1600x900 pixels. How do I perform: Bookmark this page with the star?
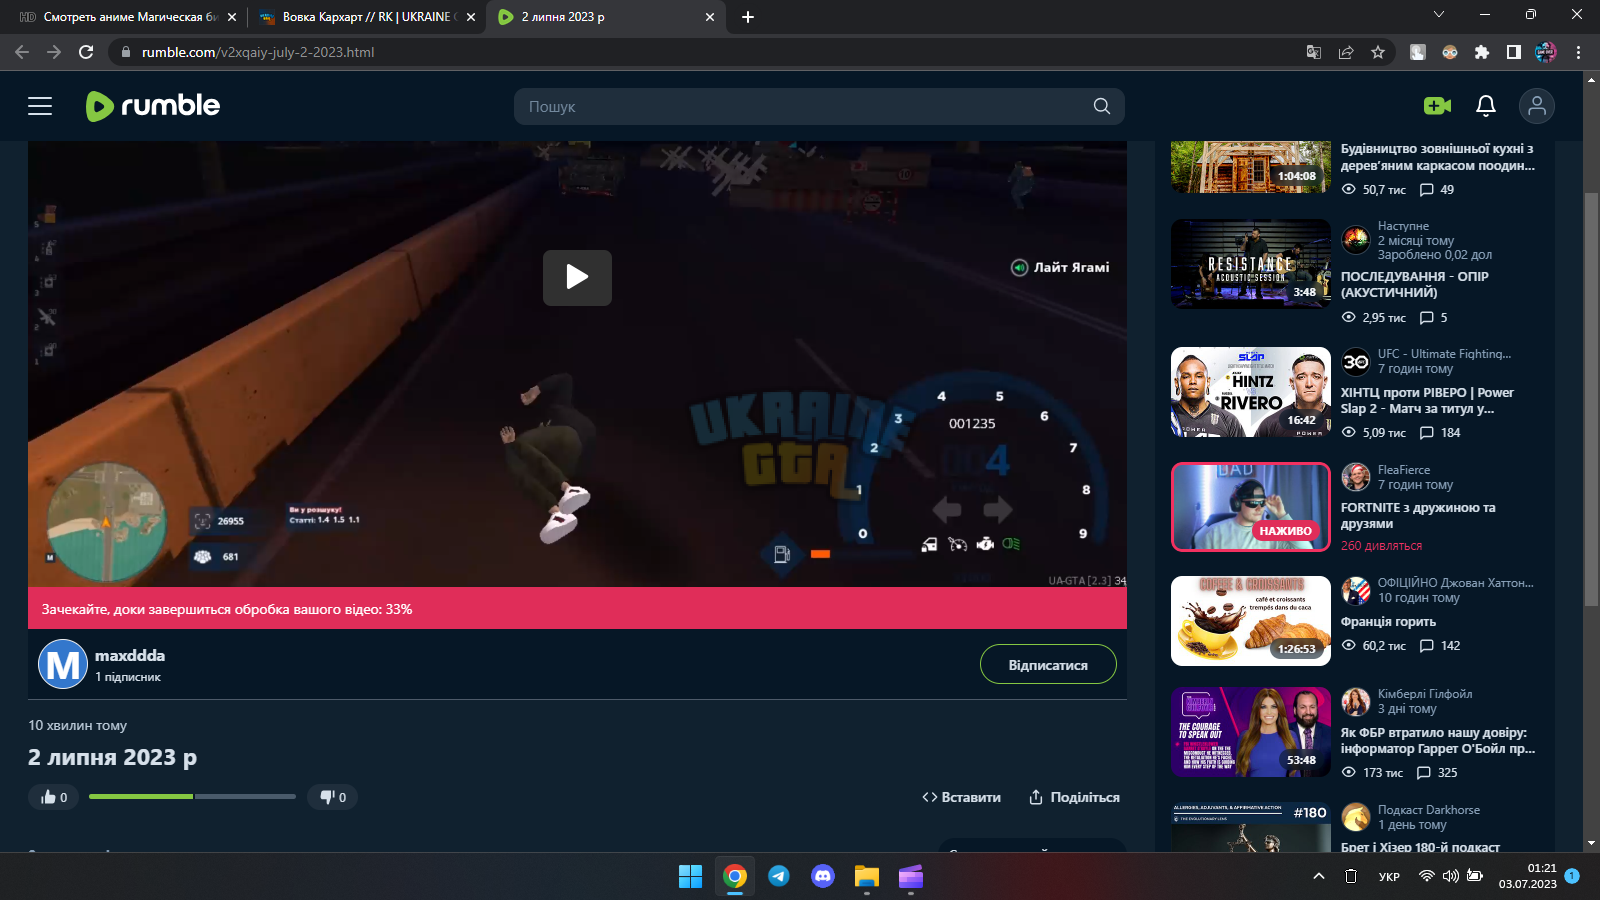pos(1378,52)
